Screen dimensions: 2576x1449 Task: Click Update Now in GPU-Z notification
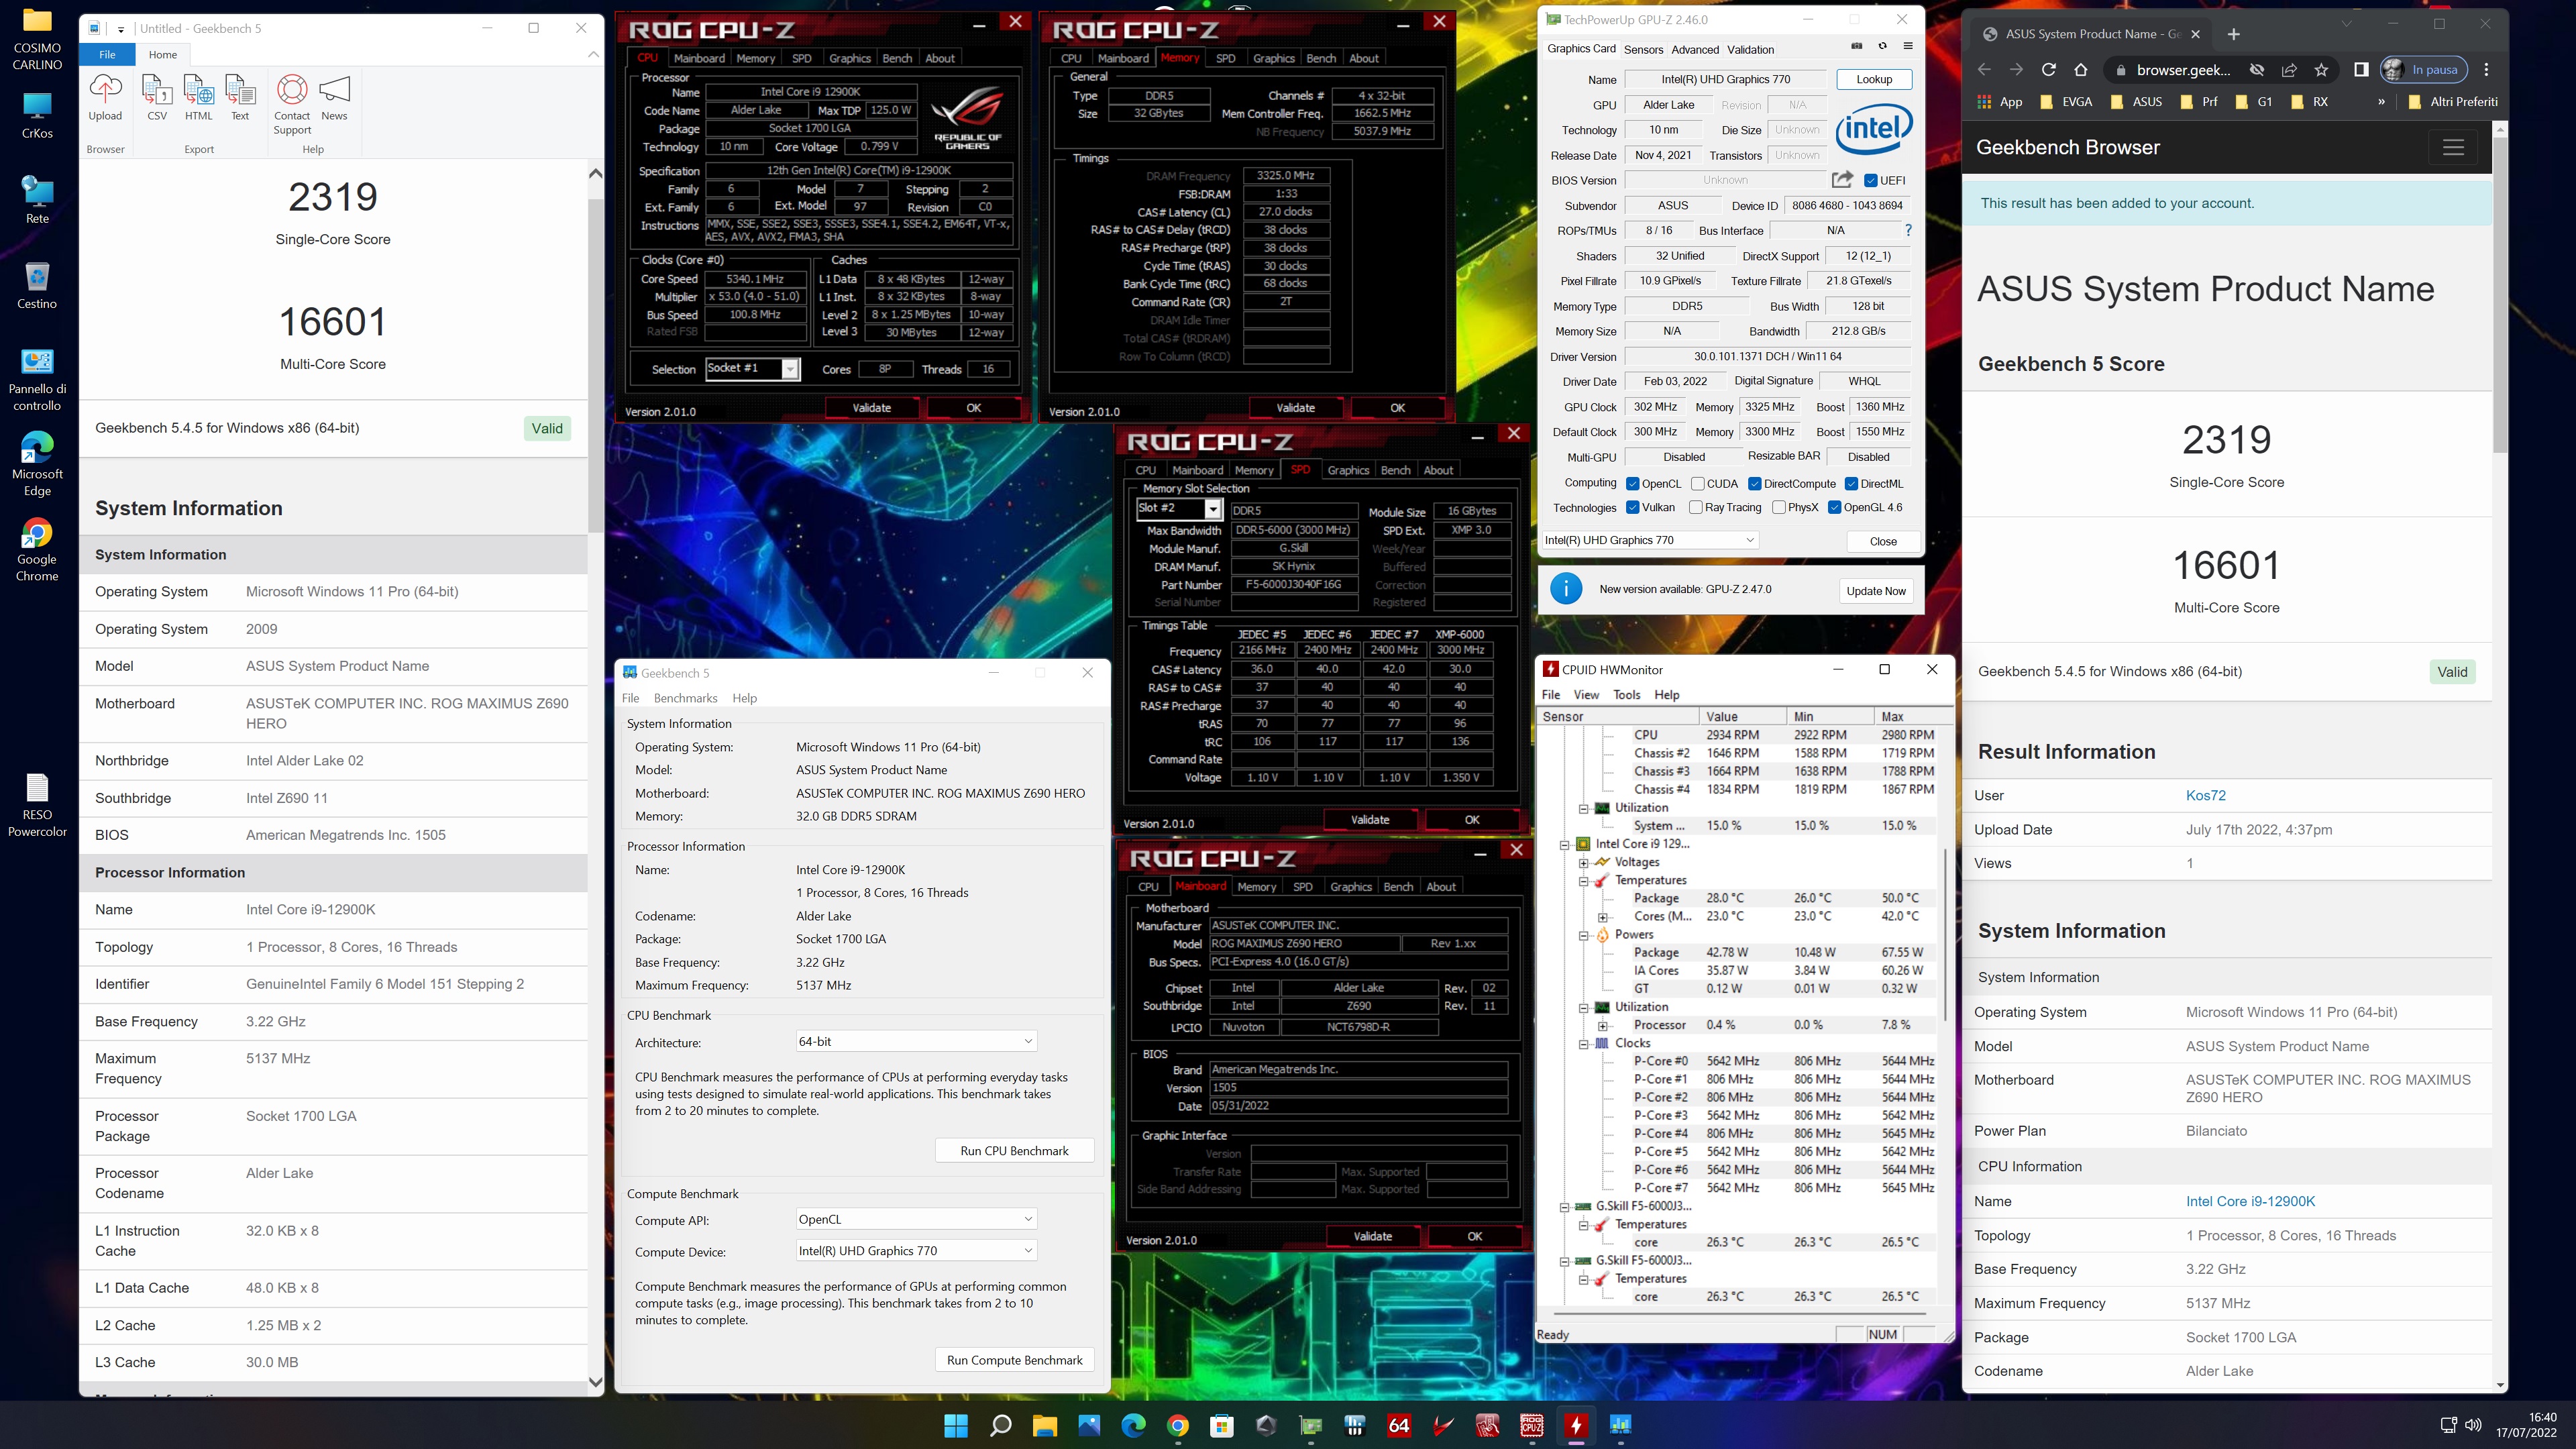tap(1876, 591)
